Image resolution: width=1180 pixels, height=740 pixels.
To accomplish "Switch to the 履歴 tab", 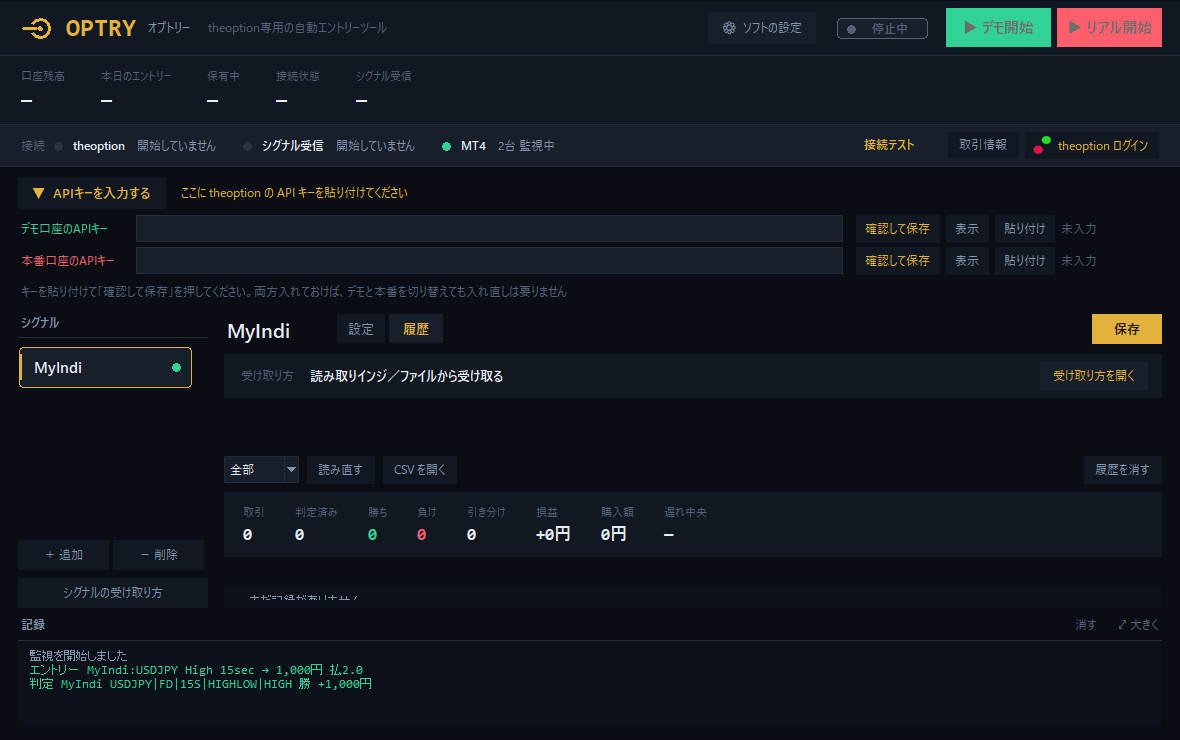I will pos(415,329).
